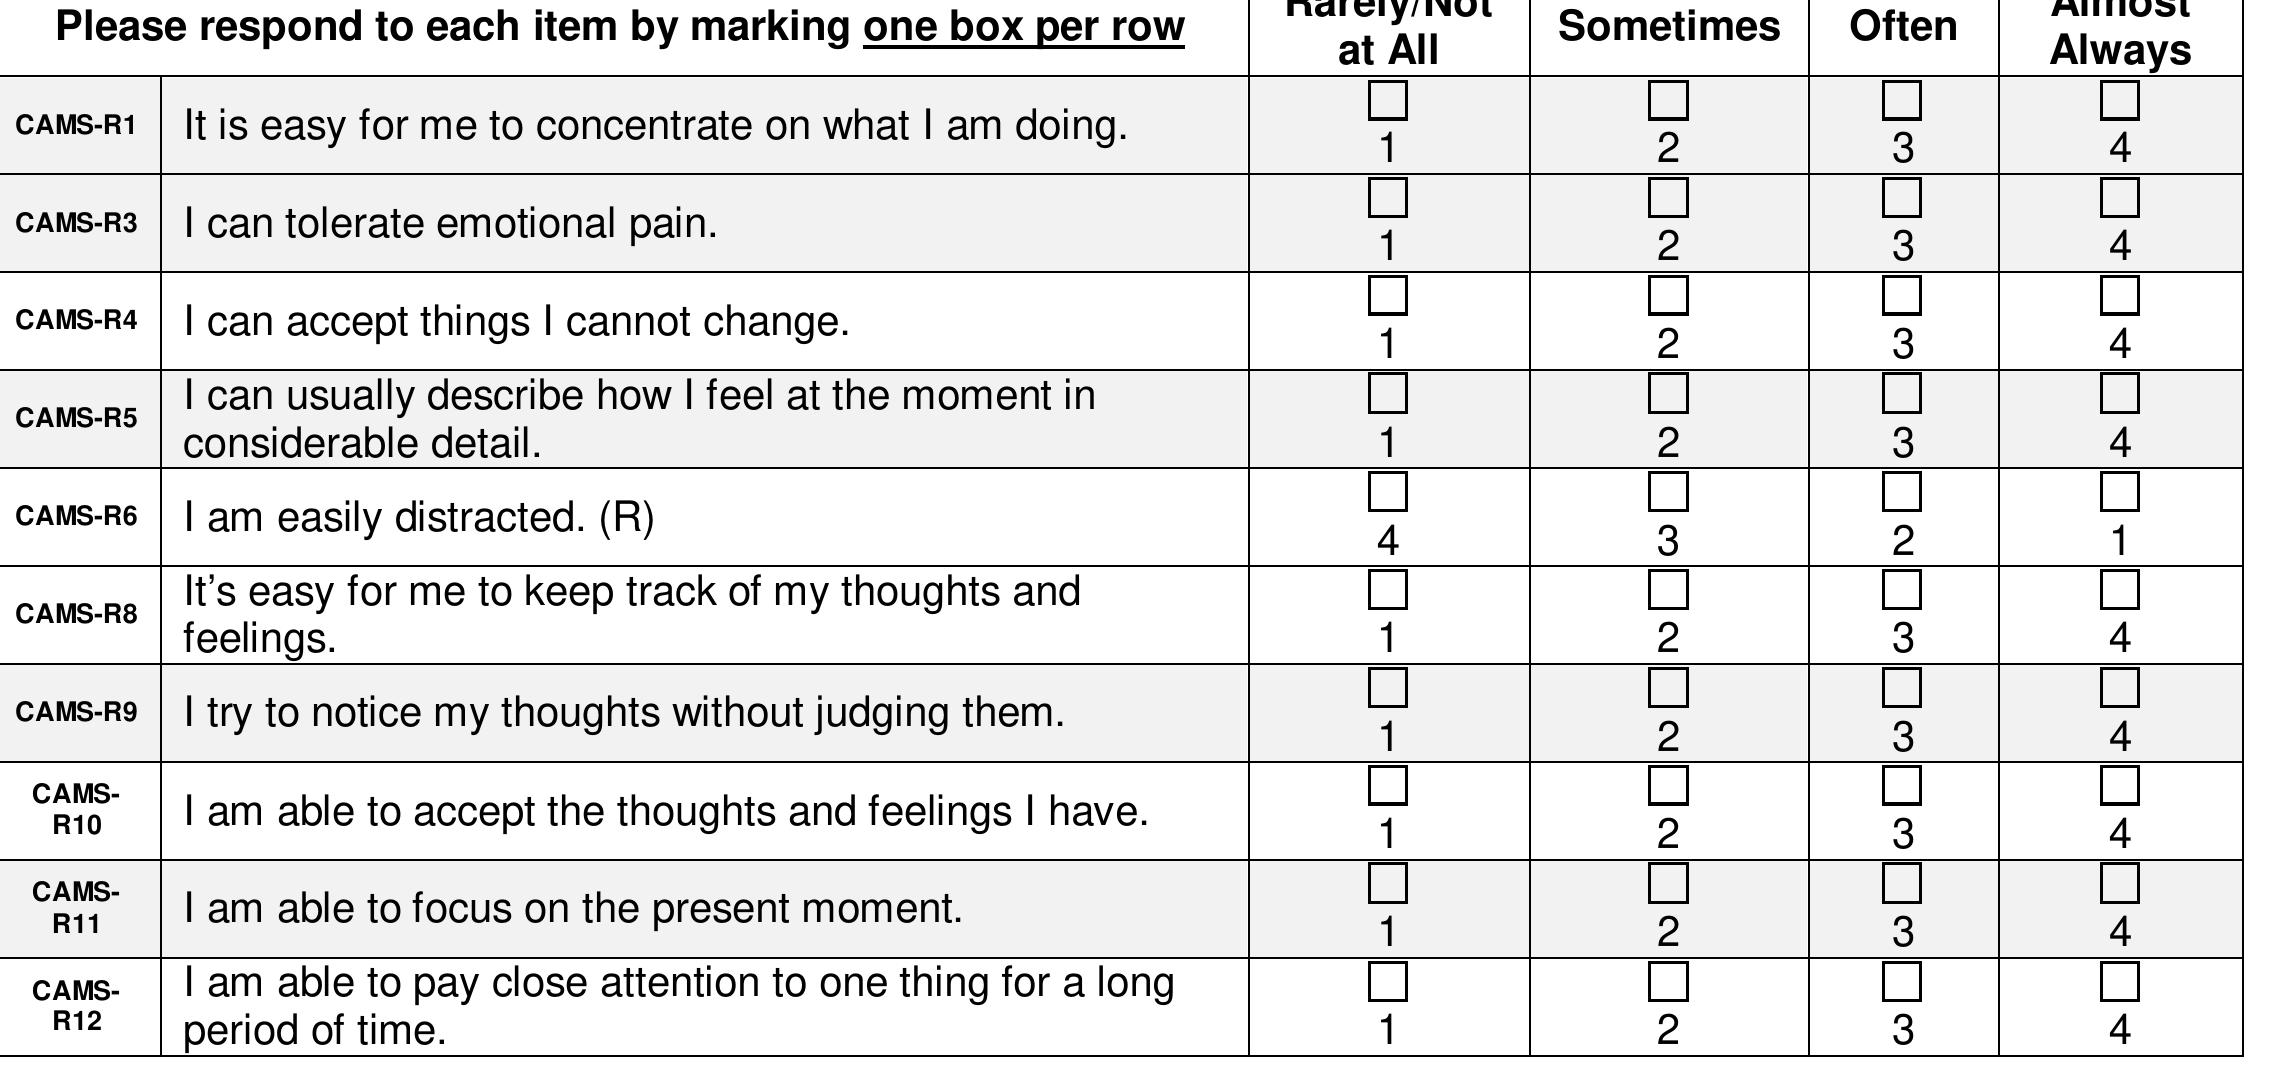Click the 'one box per row' underlined text
Viewport: 2284px width, 1087px height.
tap(1023, 27)
